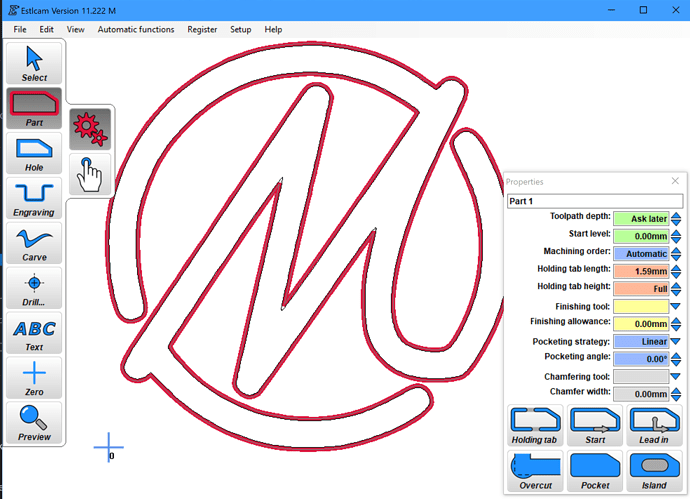The image size is (690, 499).
Task: Set the Zero point tool
Action: tap(34, 378)
